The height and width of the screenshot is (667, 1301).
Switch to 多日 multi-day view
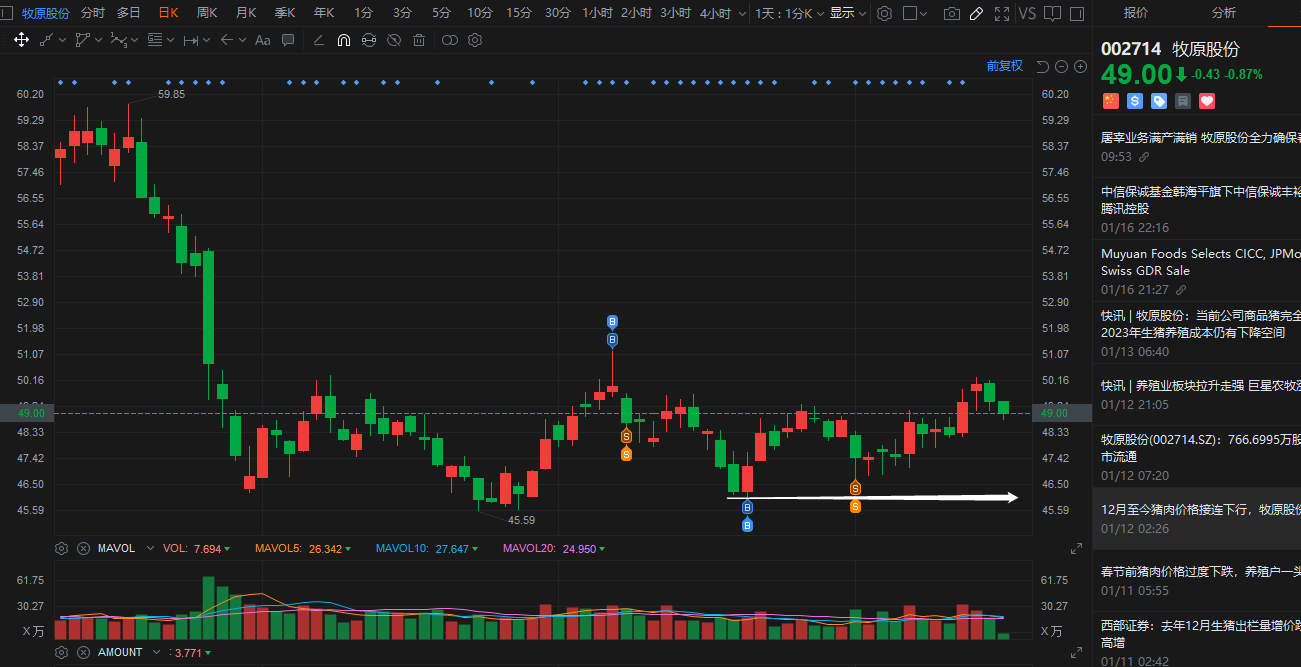pos(129,13)
